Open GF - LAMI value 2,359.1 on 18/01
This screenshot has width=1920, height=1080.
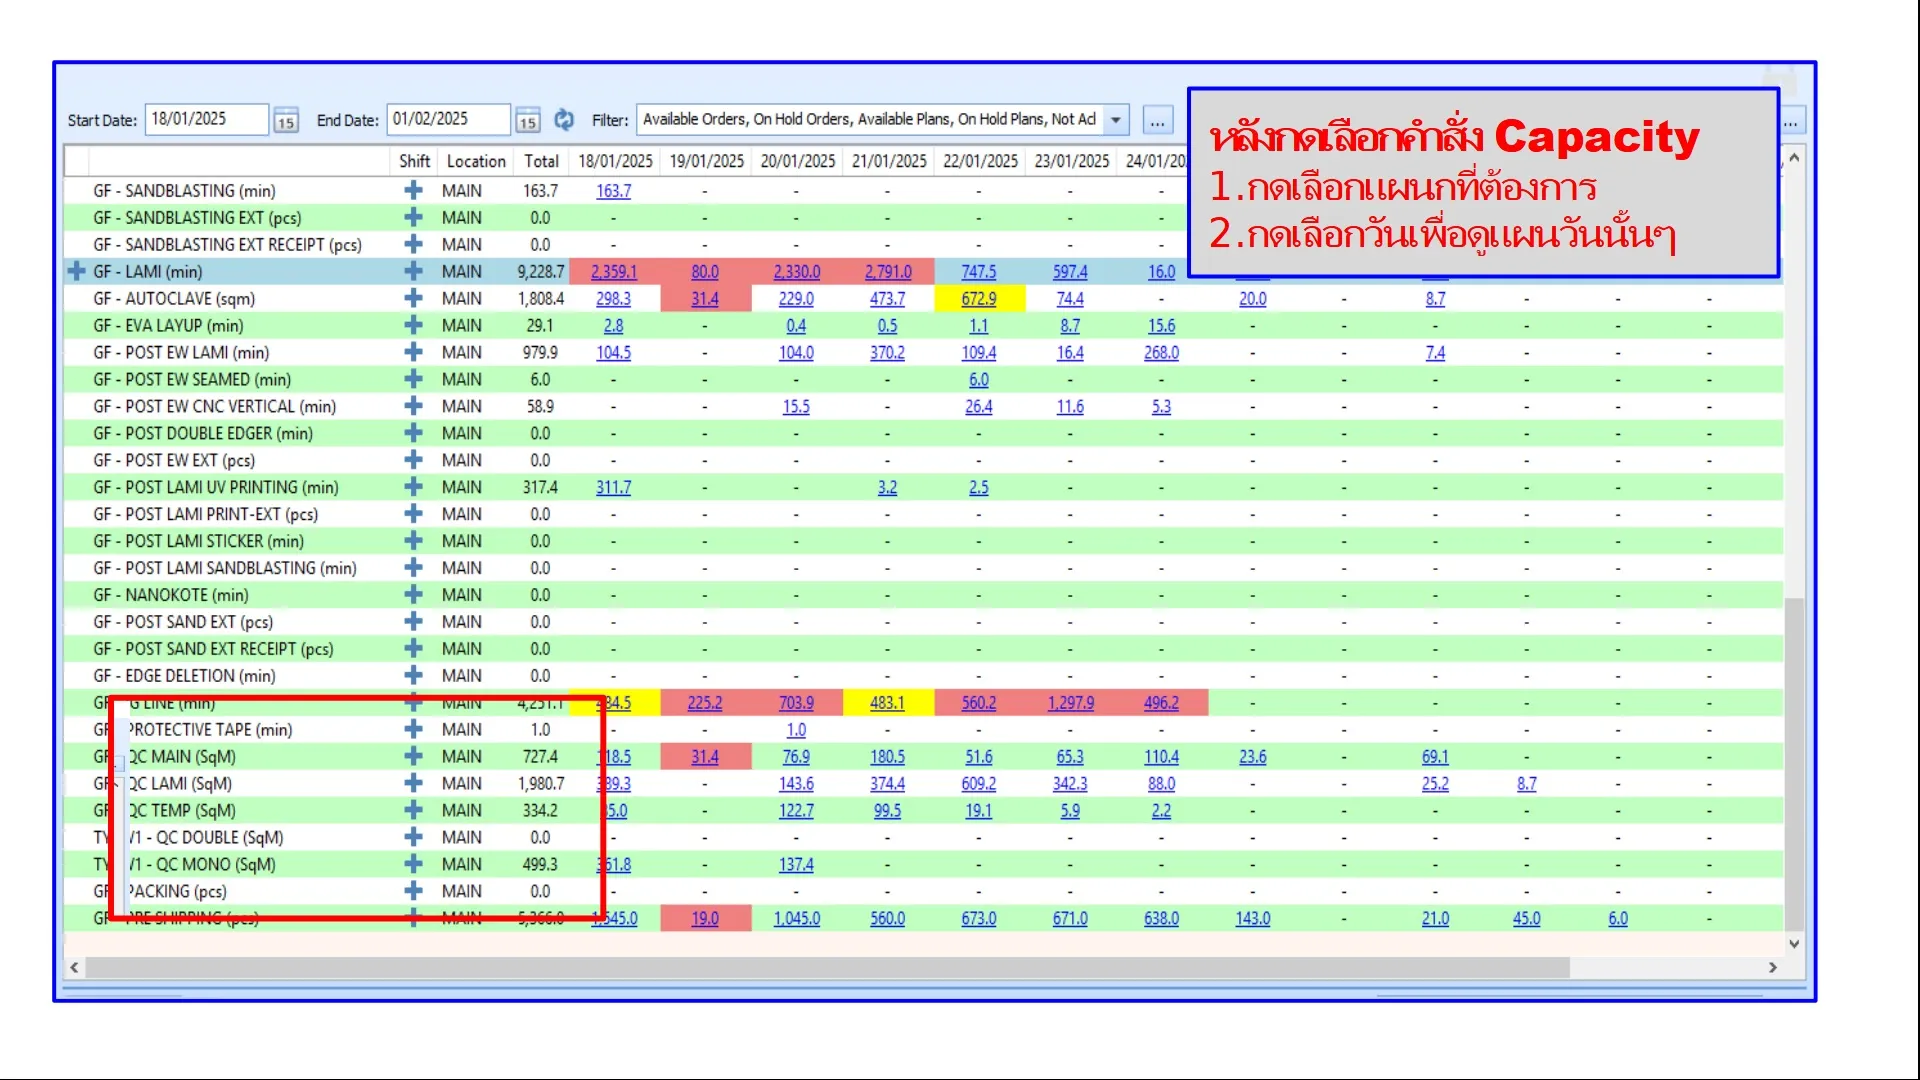pyautogui.click(x=614, y=272)
